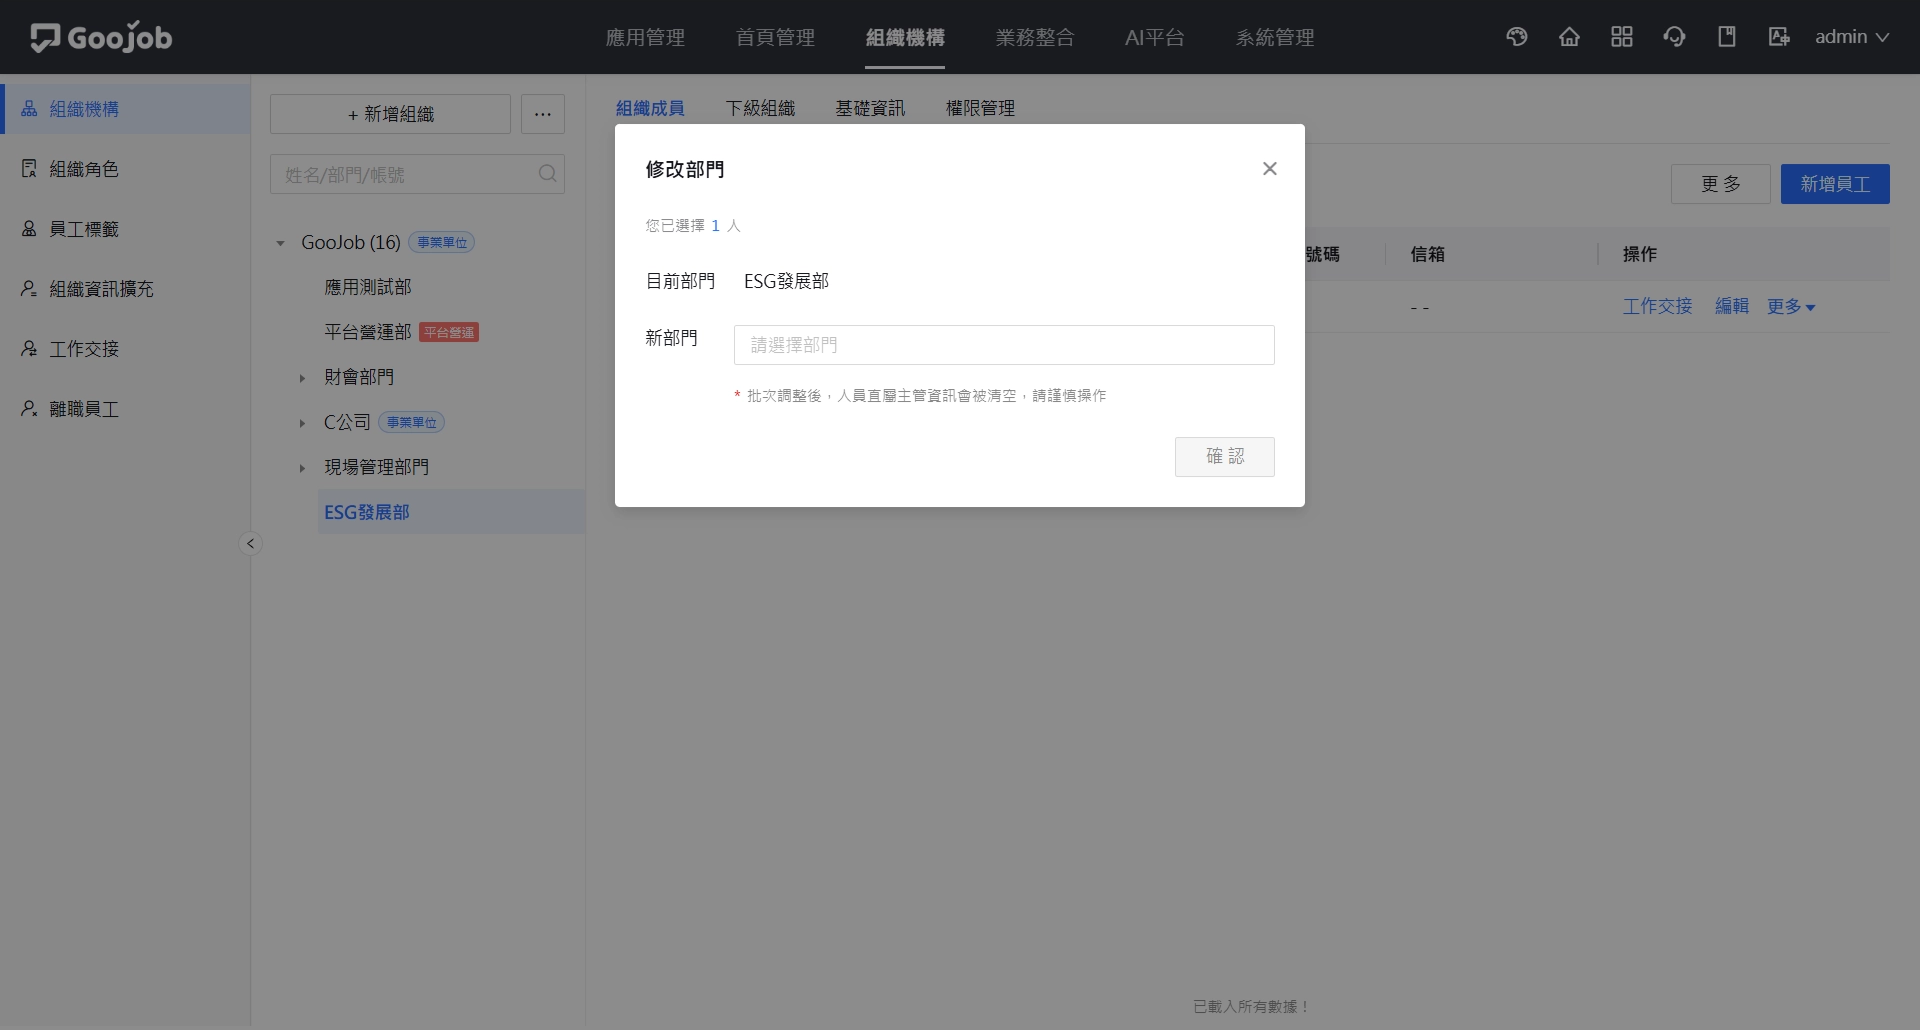Open the 業務整合 top menu
This screenshot has height=1030, width=1920.
[x=1035, y=38]
